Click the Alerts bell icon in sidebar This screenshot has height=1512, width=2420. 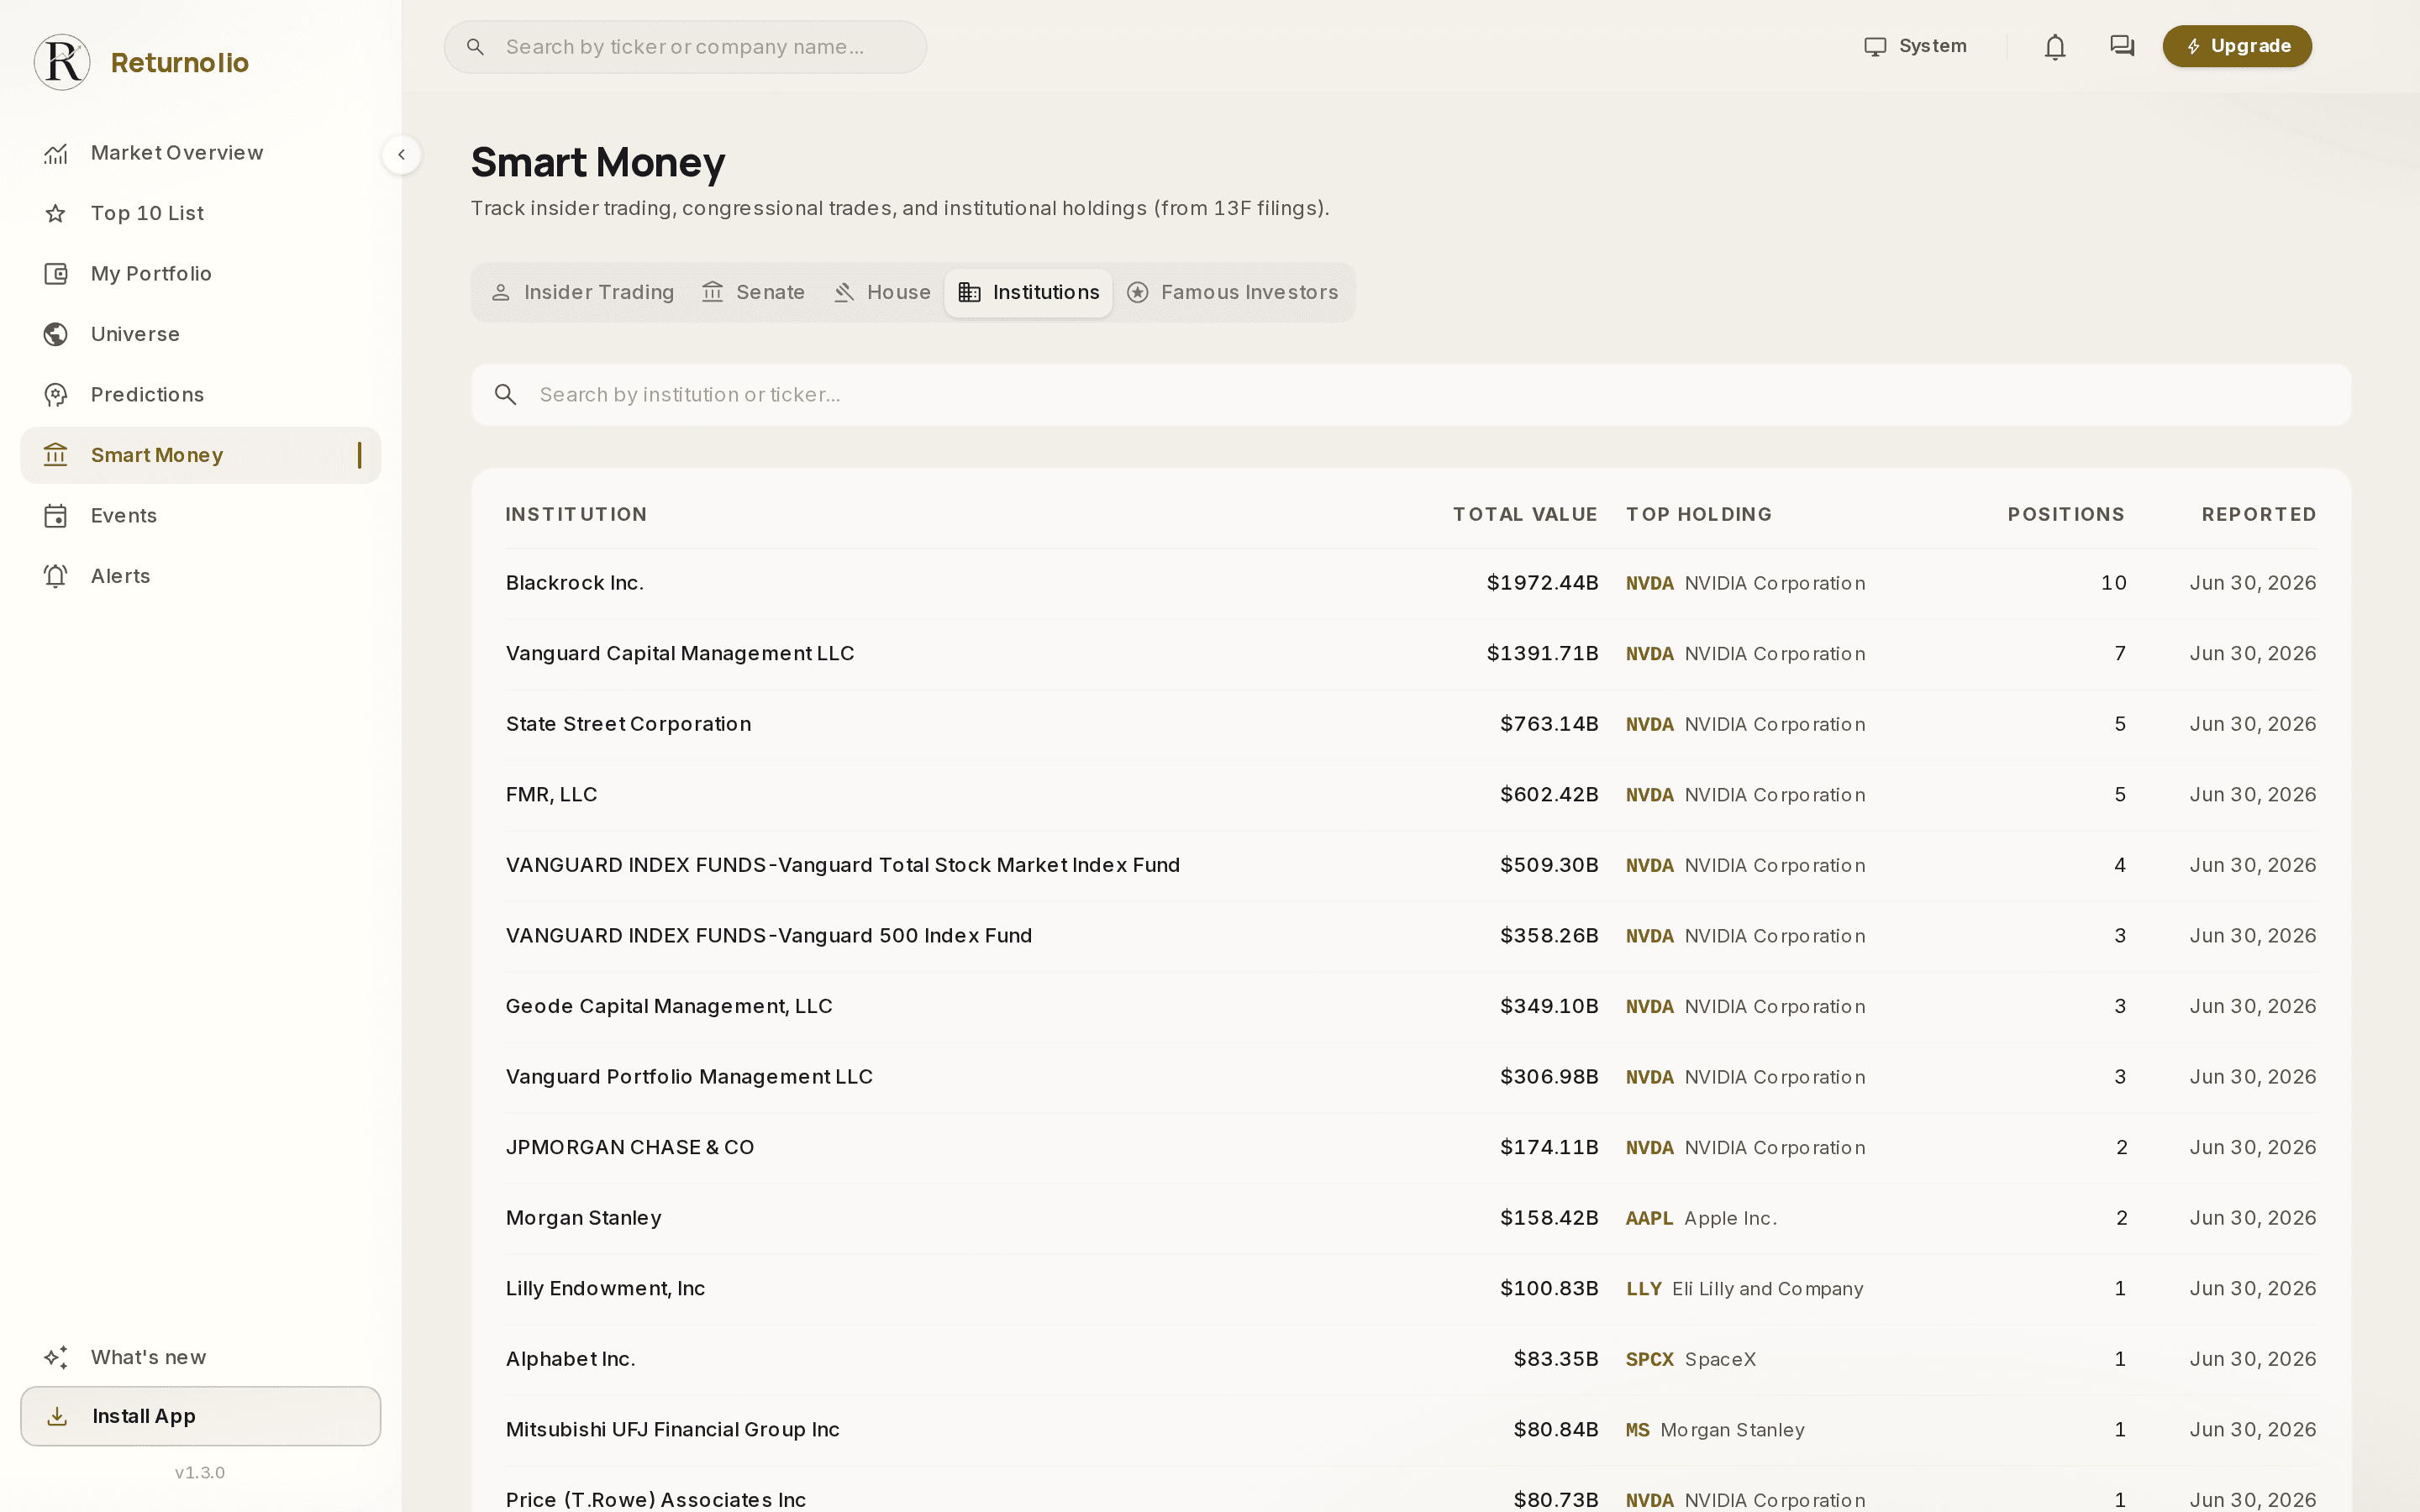point(56,576)
